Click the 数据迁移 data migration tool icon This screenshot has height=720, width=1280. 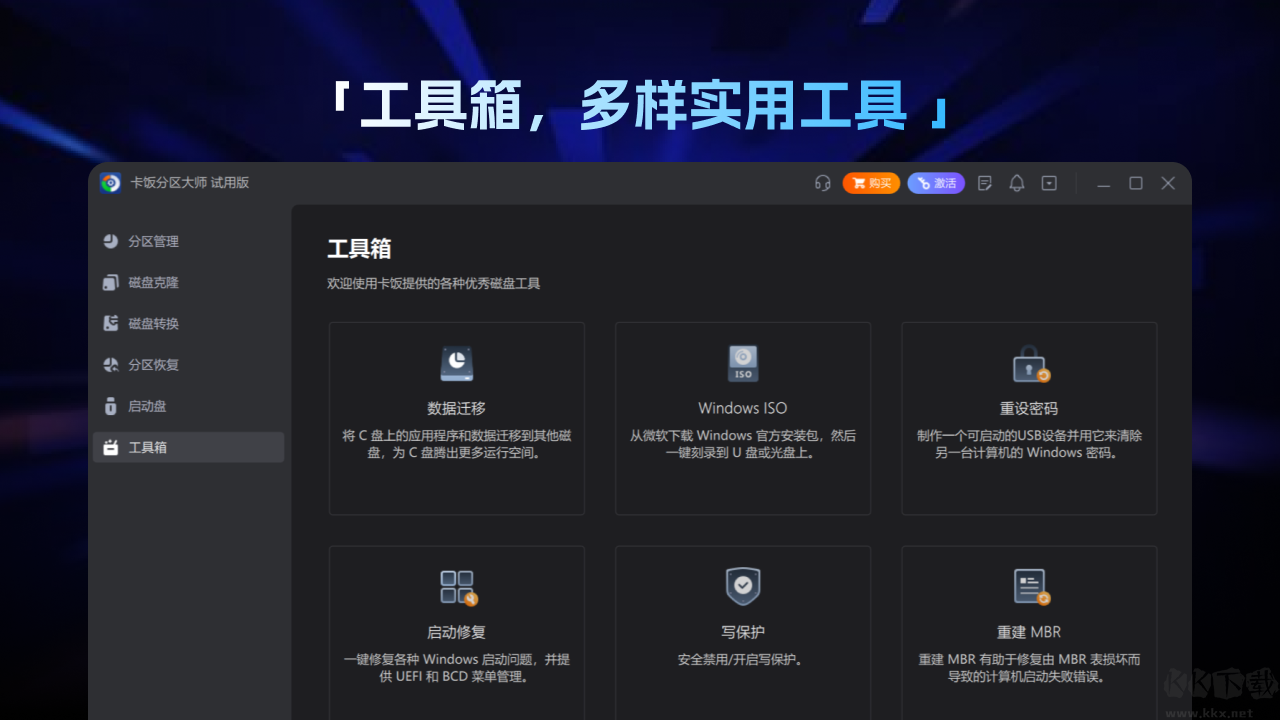click(x=456, y=364)
